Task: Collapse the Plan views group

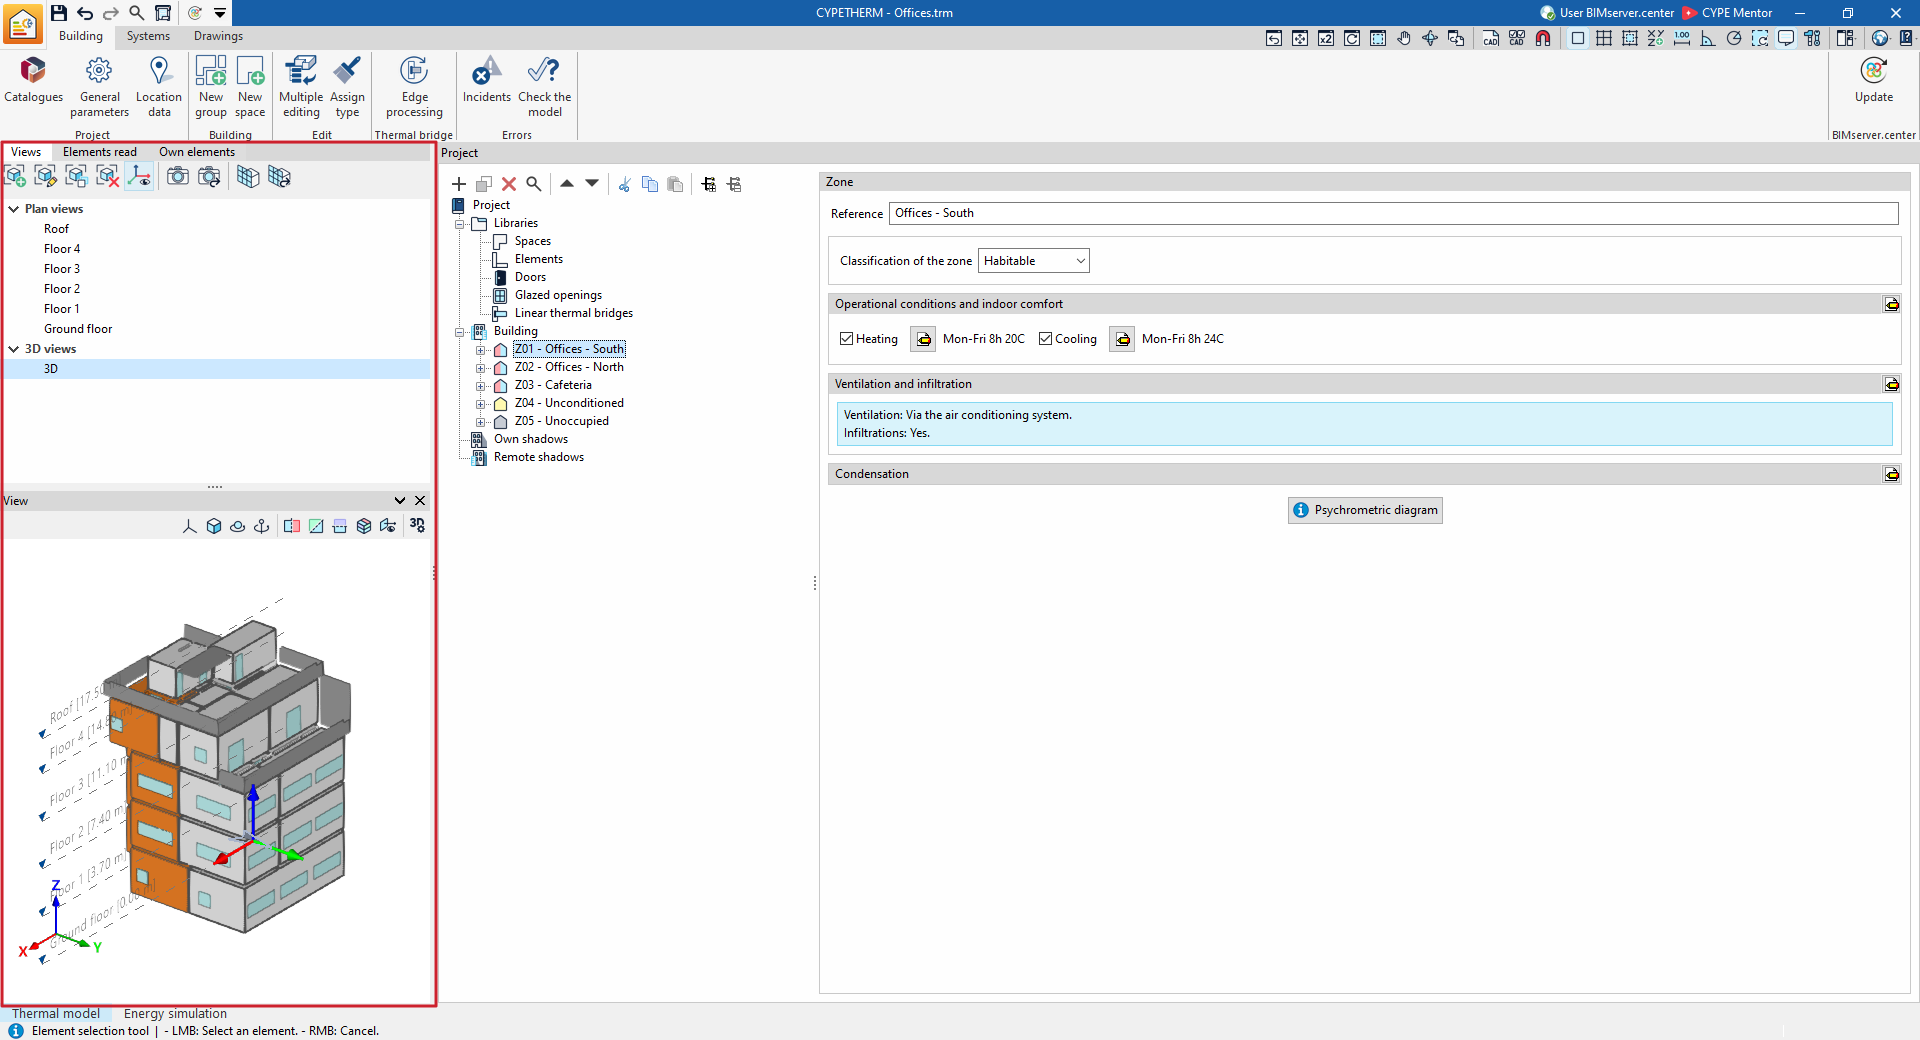Action: [14, 209]
